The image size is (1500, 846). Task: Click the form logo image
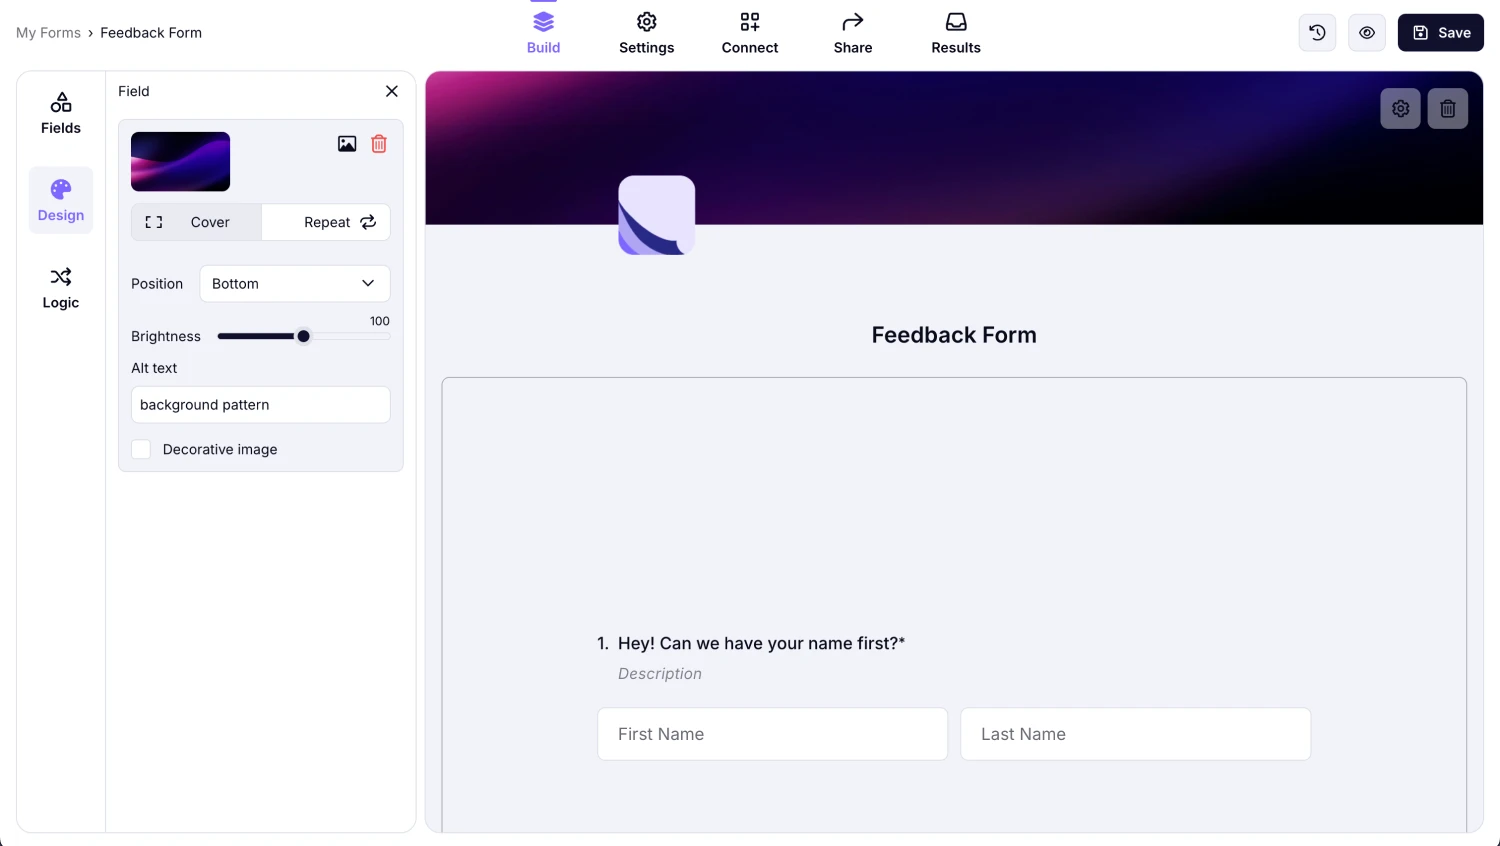[656, 215]
